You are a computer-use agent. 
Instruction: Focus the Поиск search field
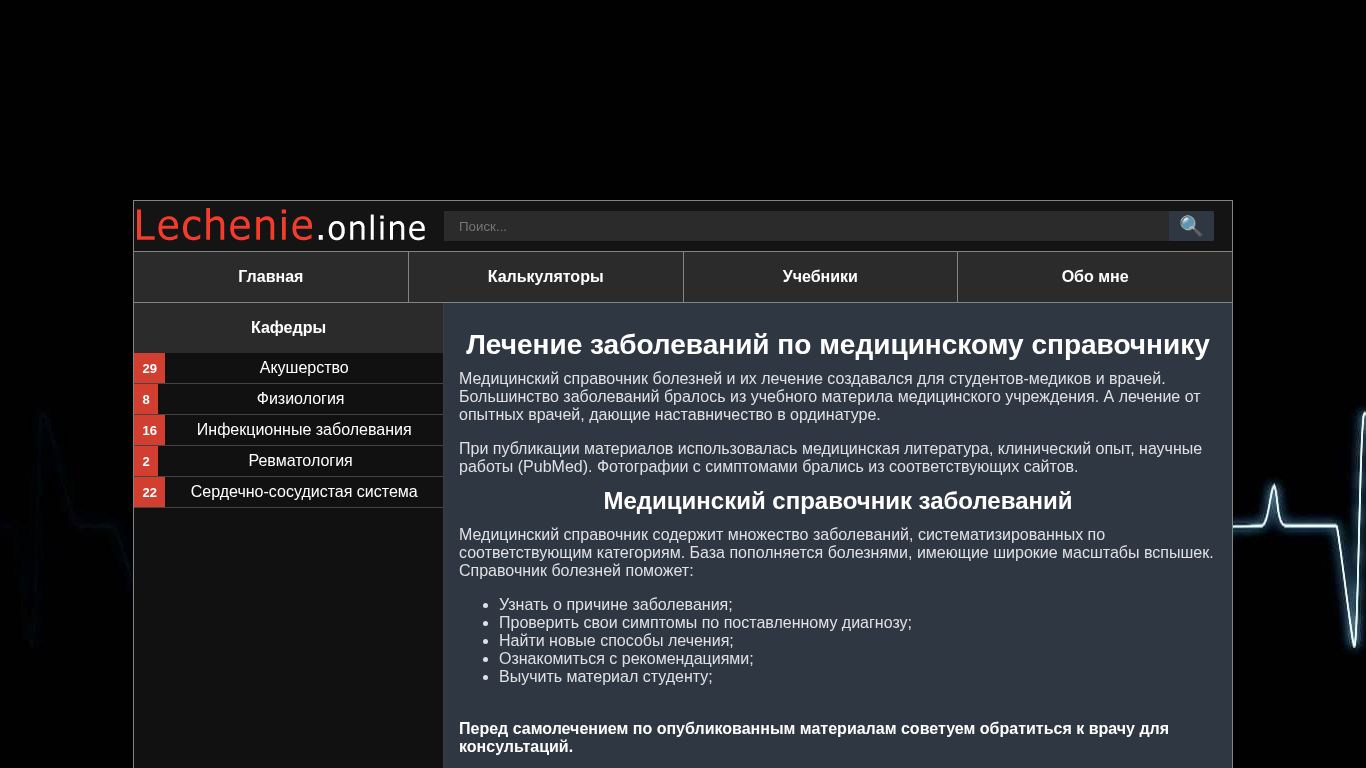coord(806,226)
